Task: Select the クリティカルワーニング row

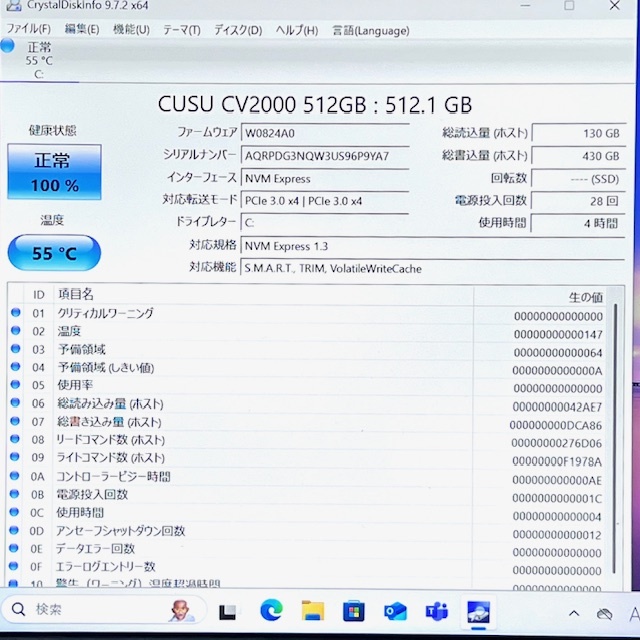Action: 307,313
